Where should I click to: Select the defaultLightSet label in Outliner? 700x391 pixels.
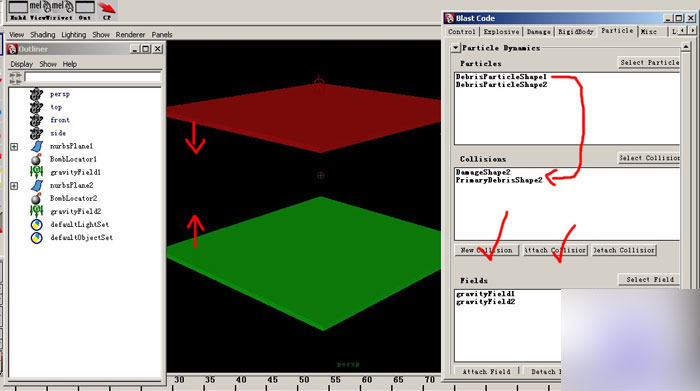(79, 225)
